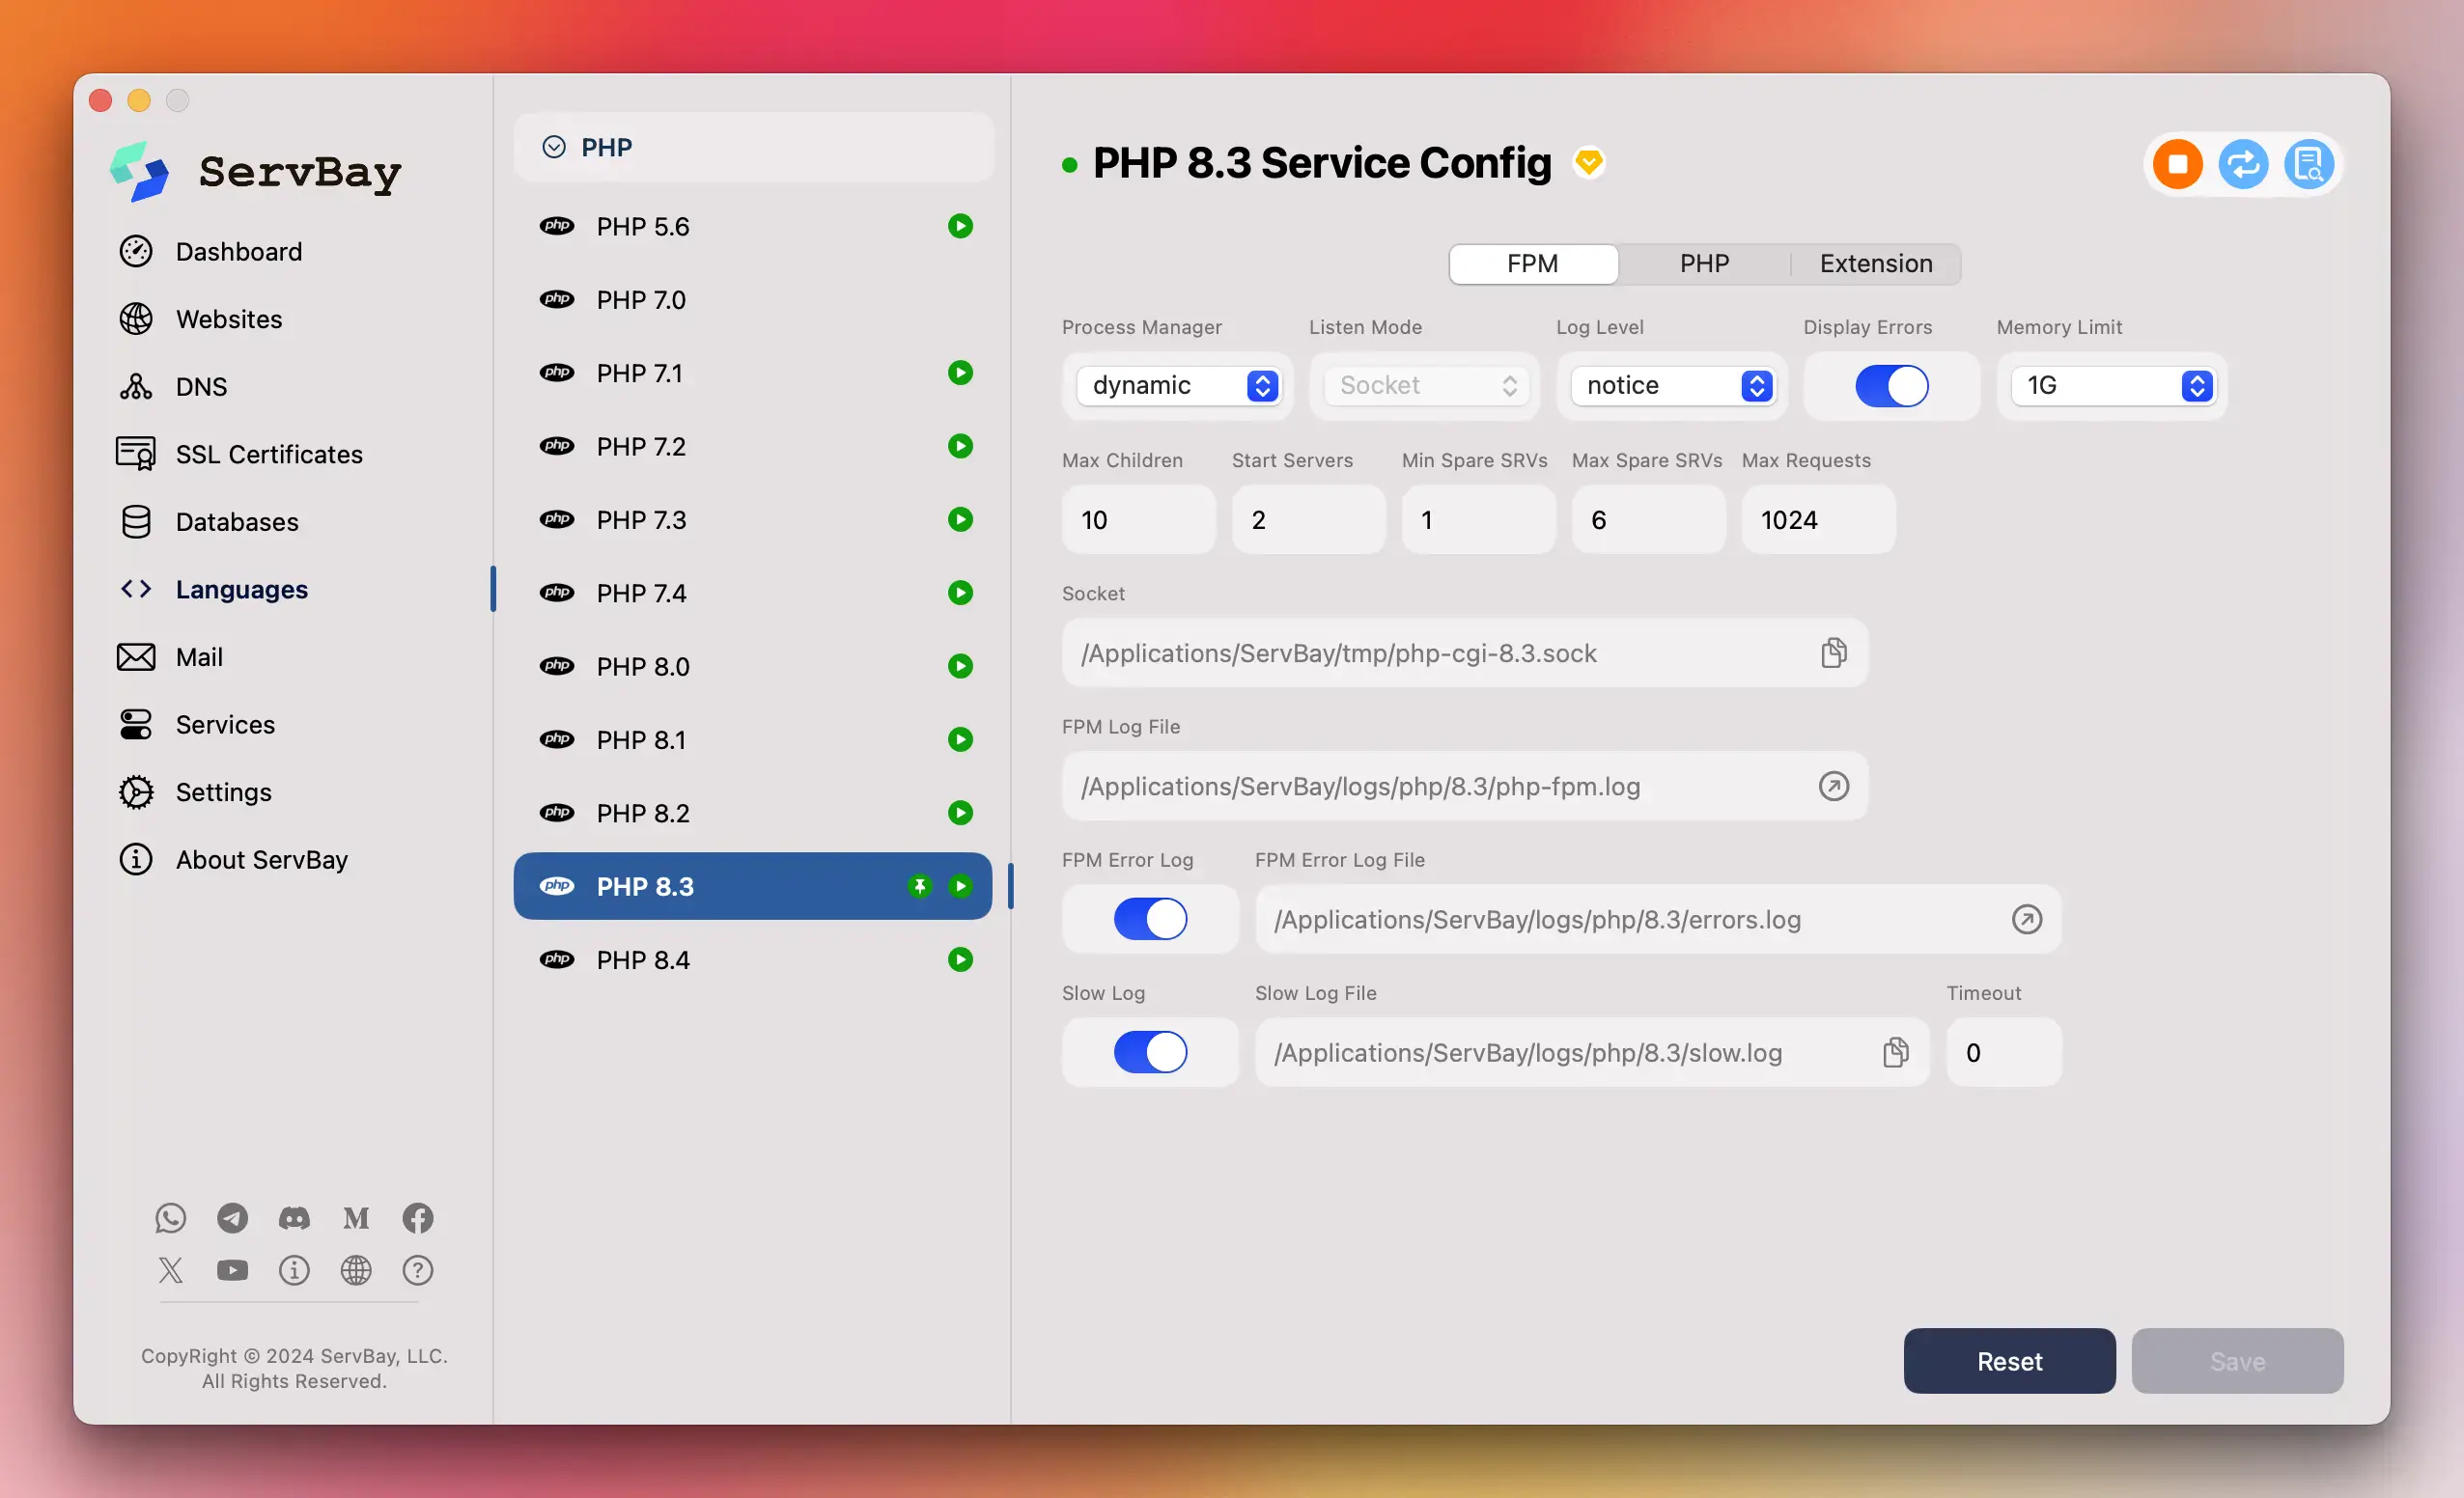Click the SSL Certificates lock icon
Image resolution: width=2464 pixels, height=1498 pixels.
coord(137,453)
